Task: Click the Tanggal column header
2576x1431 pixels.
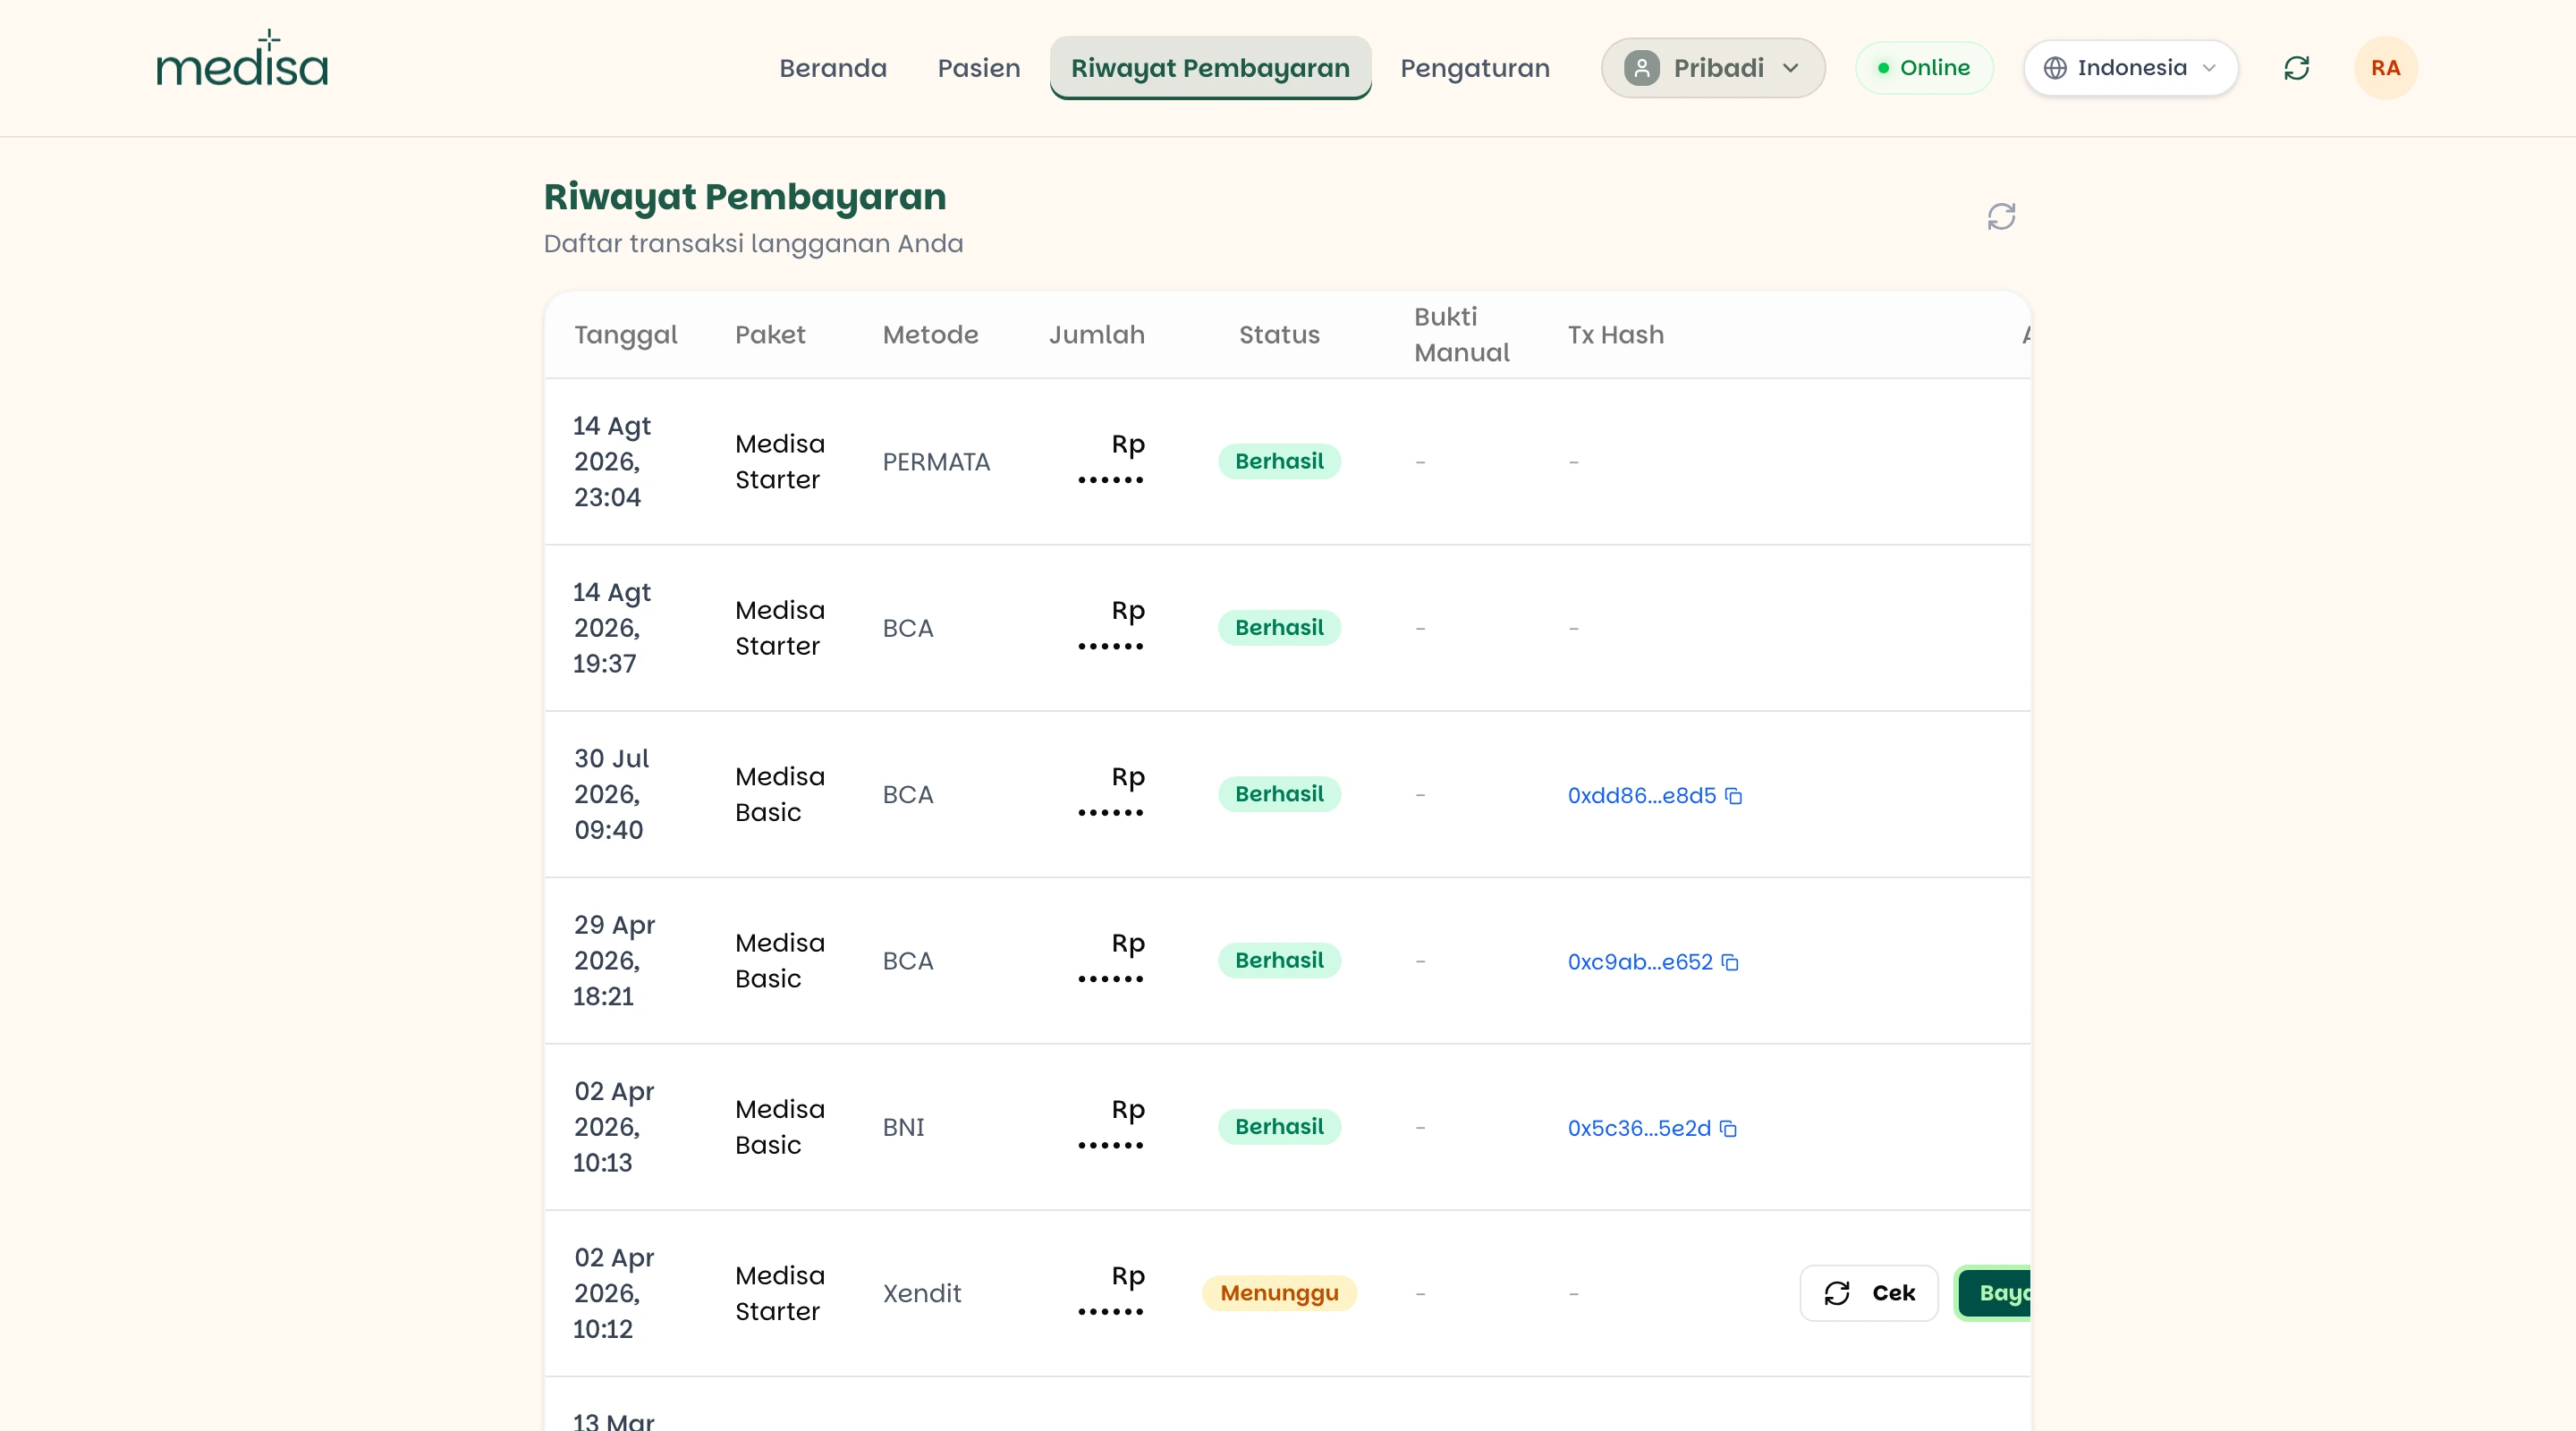Action: click(625, 334)
